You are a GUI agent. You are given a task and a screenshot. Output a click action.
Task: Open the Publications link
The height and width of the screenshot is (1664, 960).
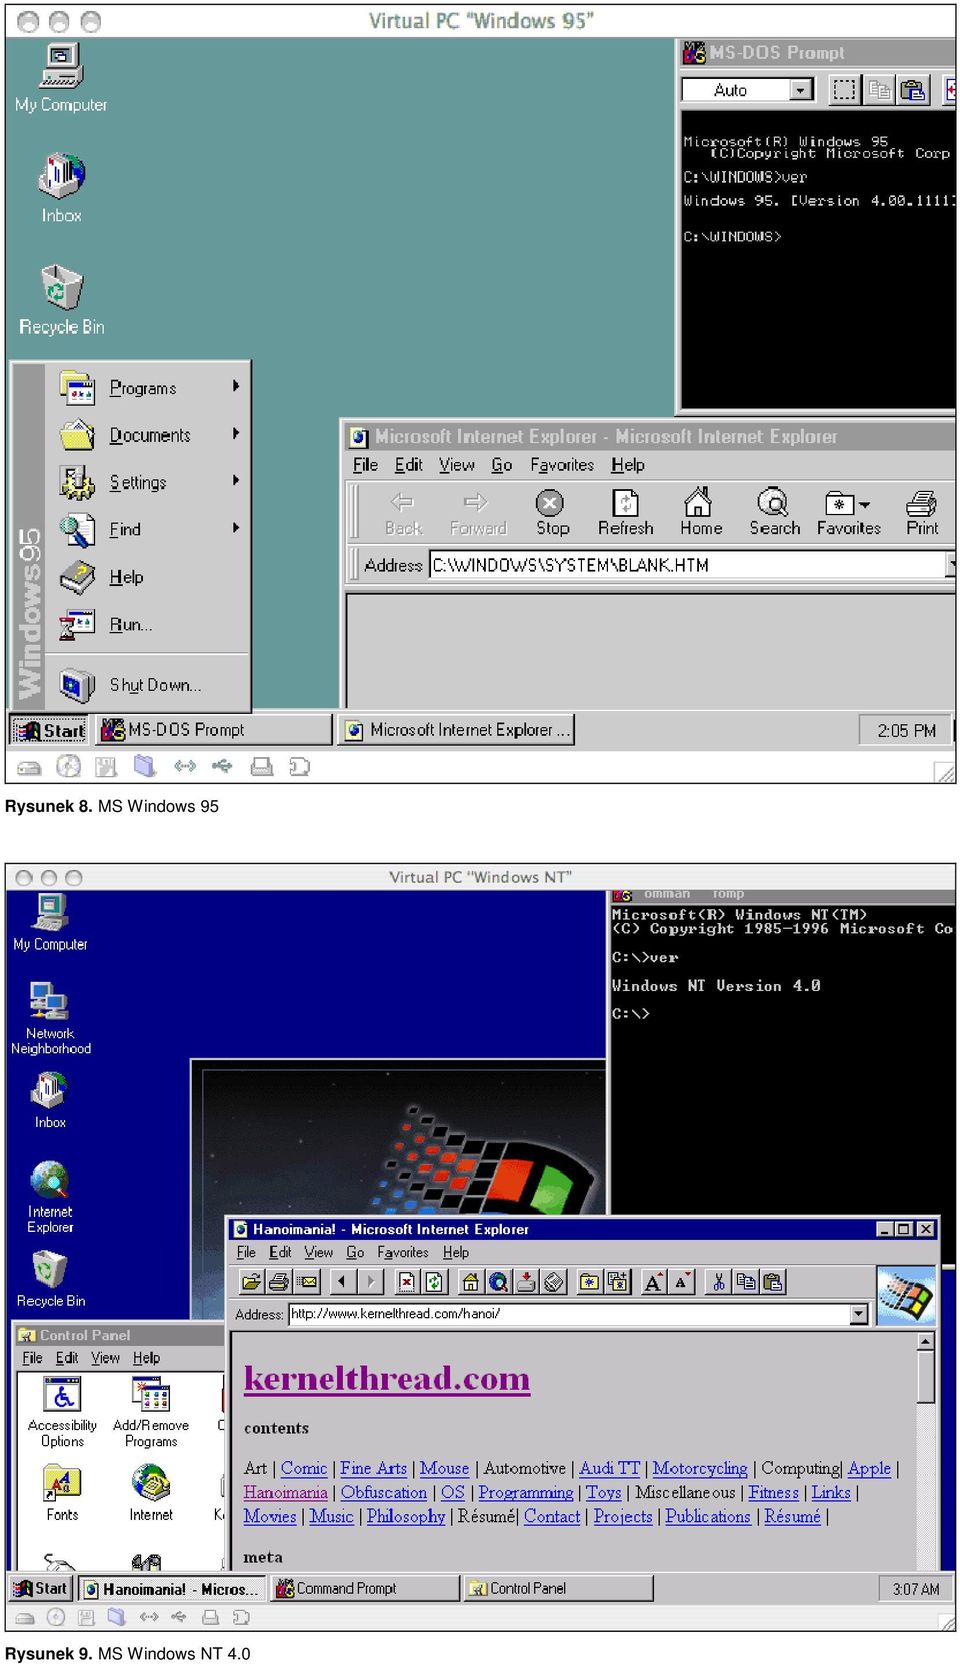(x=708, y=1516)
